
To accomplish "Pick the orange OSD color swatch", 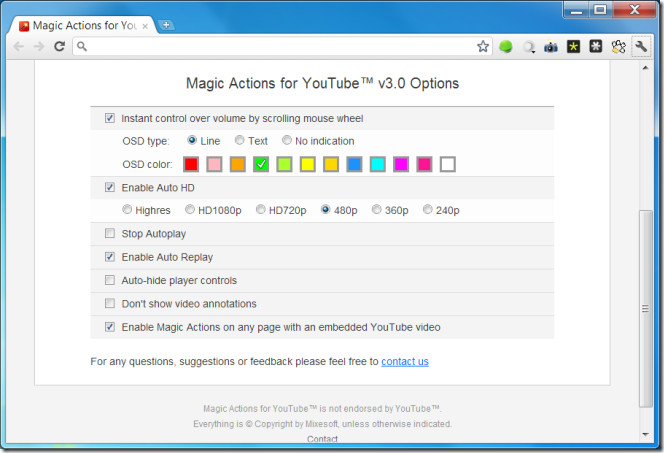I will coord(238,164).
